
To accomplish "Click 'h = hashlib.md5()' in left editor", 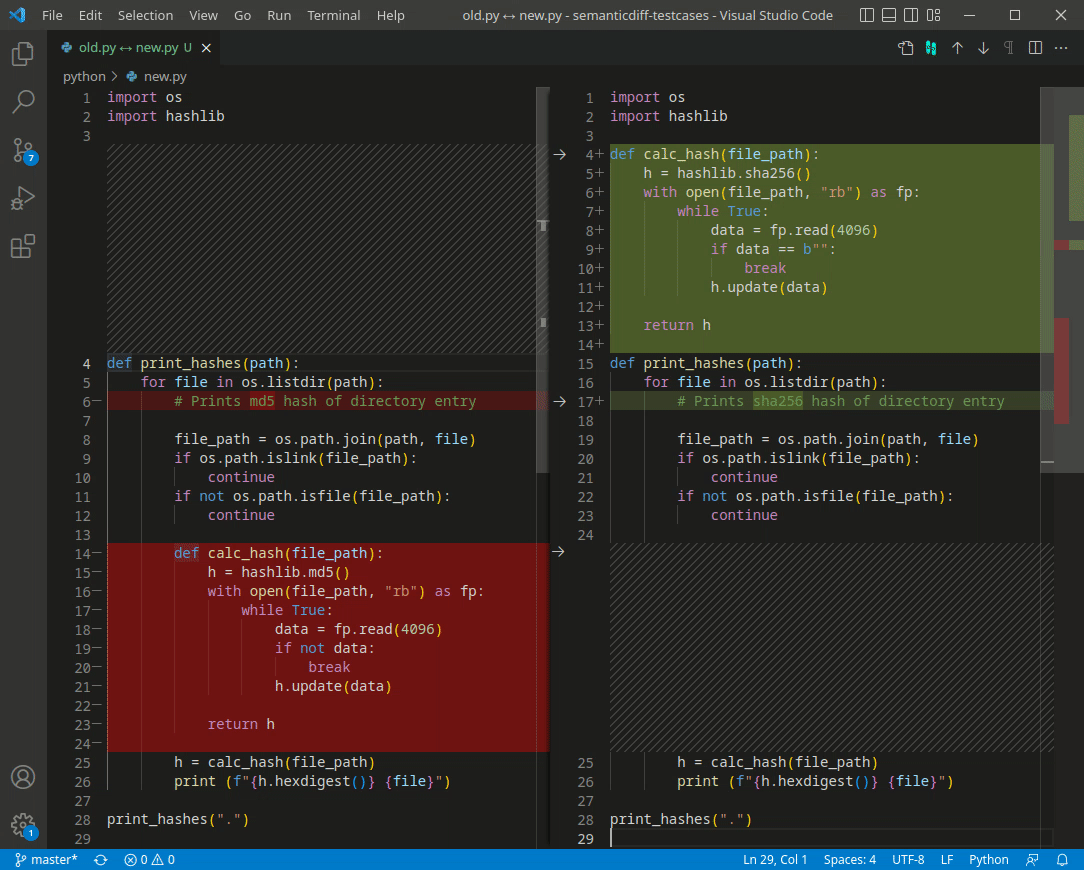I will click(279, 573).
